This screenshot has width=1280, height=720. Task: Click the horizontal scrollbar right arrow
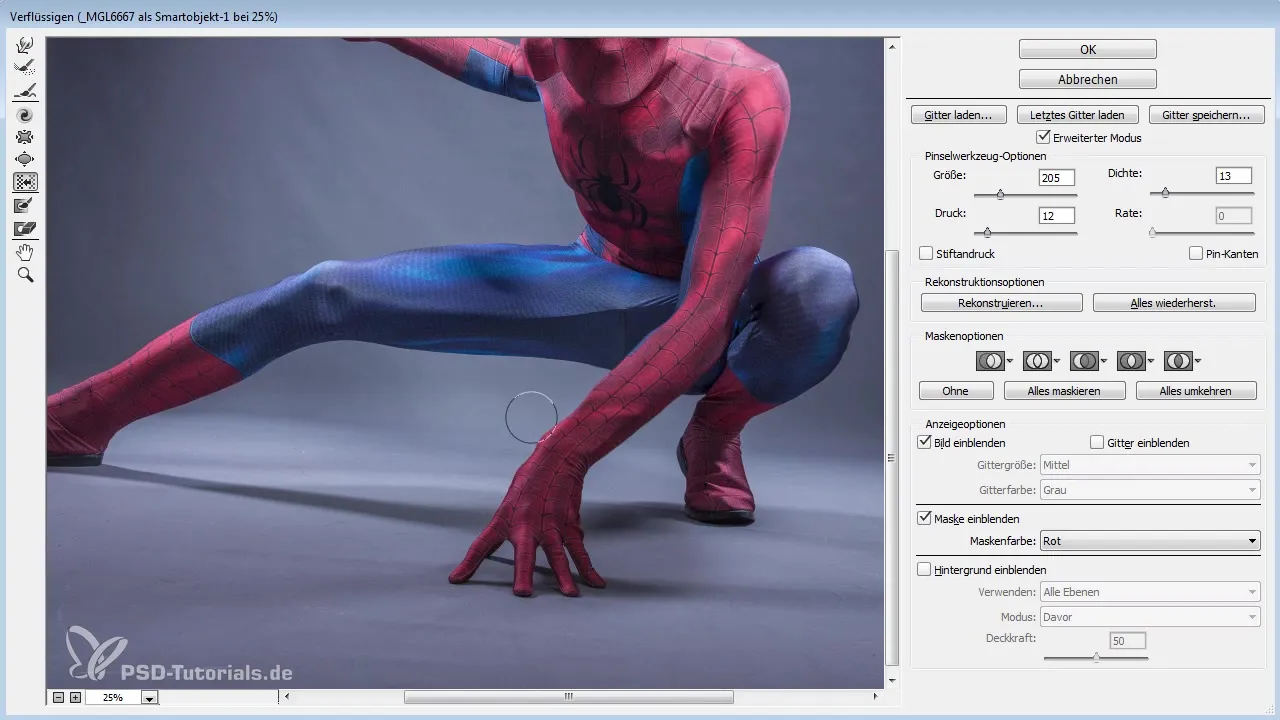click(876, 697)
